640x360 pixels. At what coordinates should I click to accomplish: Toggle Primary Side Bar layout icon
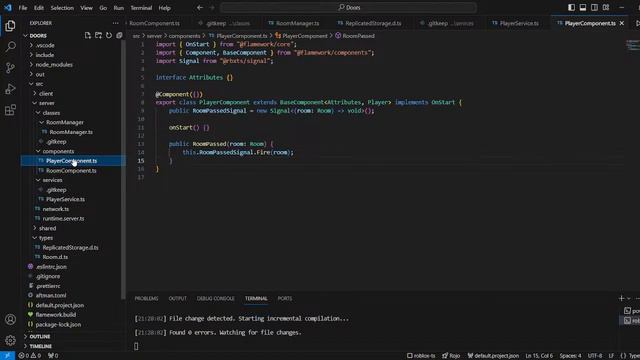[571, 7]
